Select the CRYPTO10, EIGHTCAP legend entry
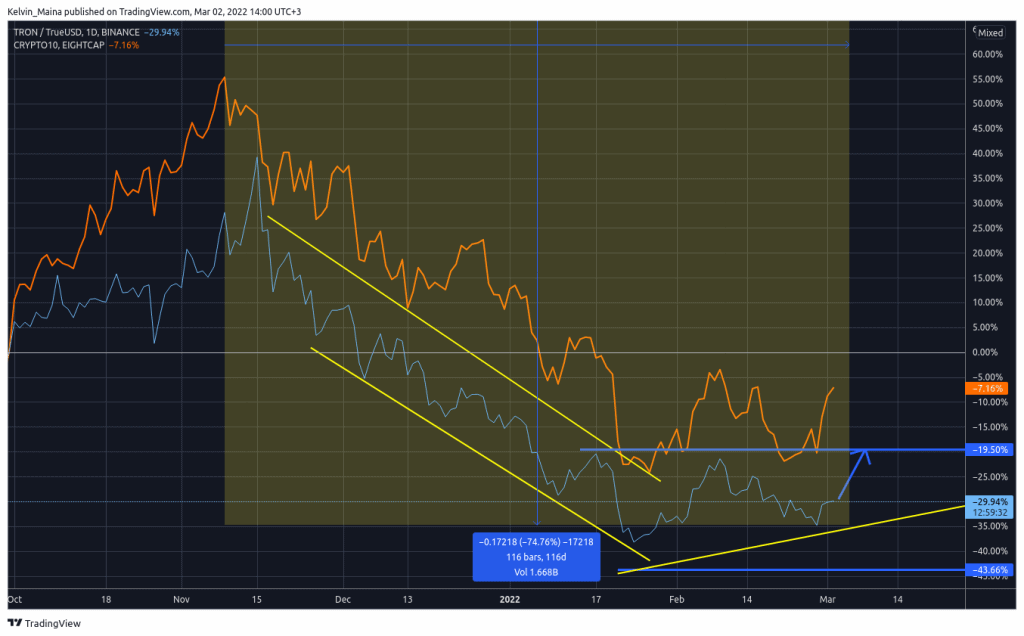1024x636 pixels. (59, 45)
